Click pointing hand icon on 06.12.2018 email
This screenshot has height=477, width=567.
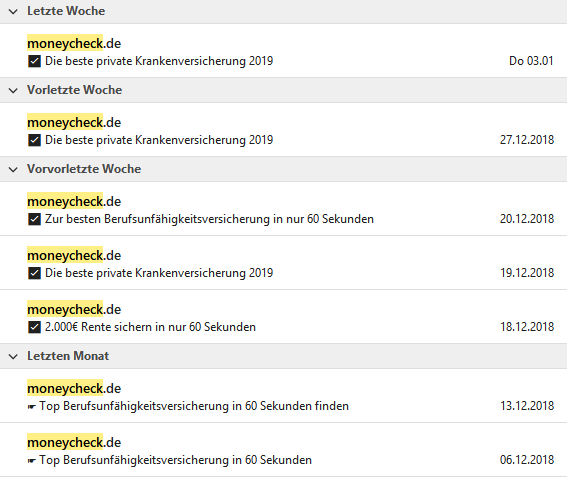point(32,461)
